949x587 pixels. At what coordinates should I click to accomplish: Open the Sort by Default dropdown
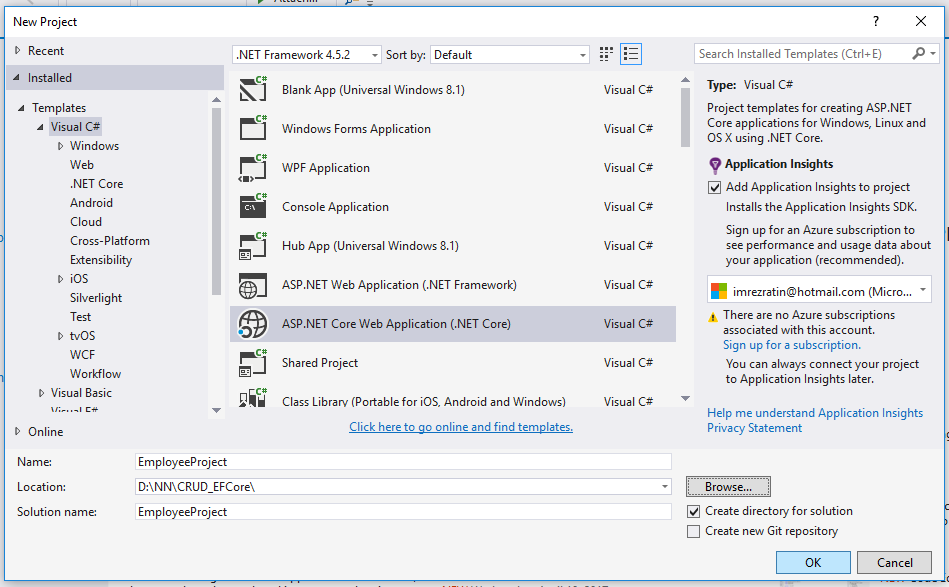point(510,54)
